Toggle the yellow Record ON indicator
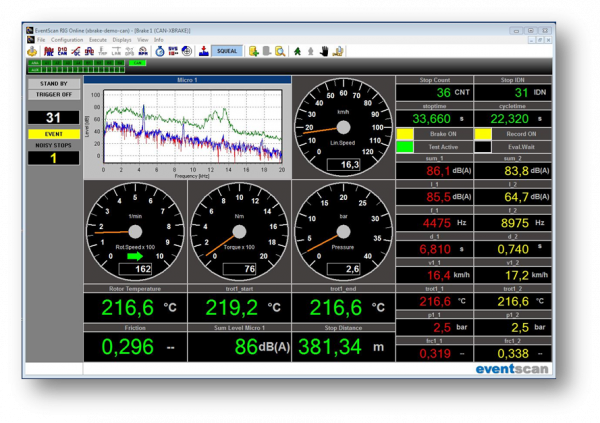 coord(482,133)
